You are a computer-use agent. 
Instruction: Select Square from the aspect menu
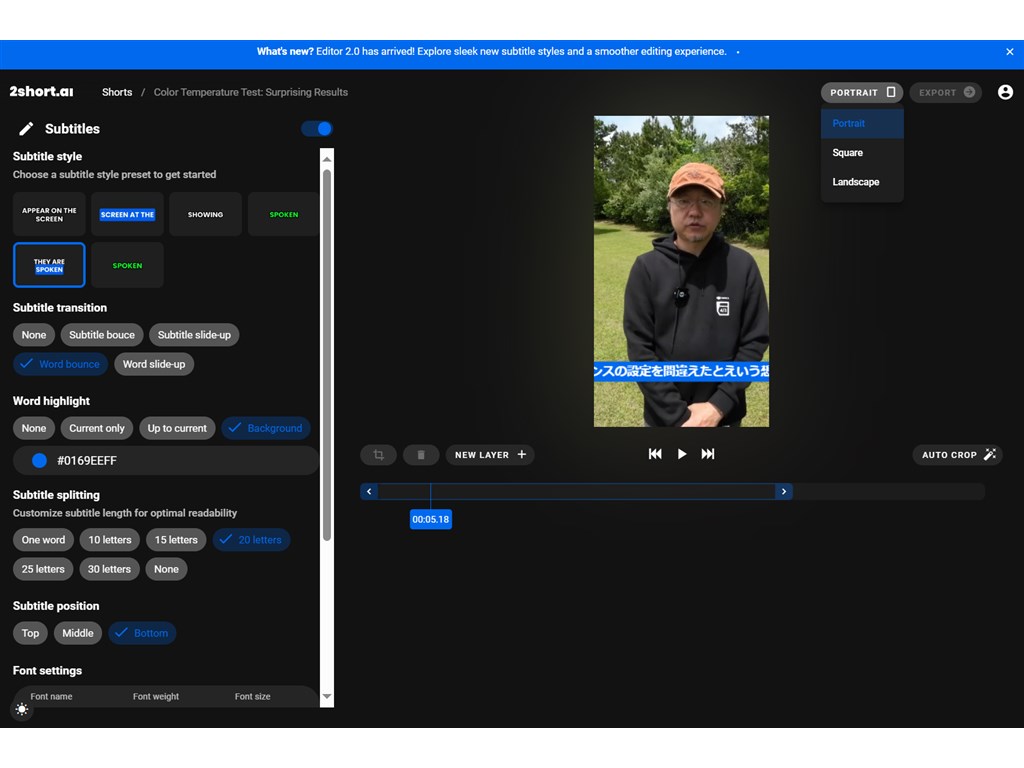click(x=862, y=153)
